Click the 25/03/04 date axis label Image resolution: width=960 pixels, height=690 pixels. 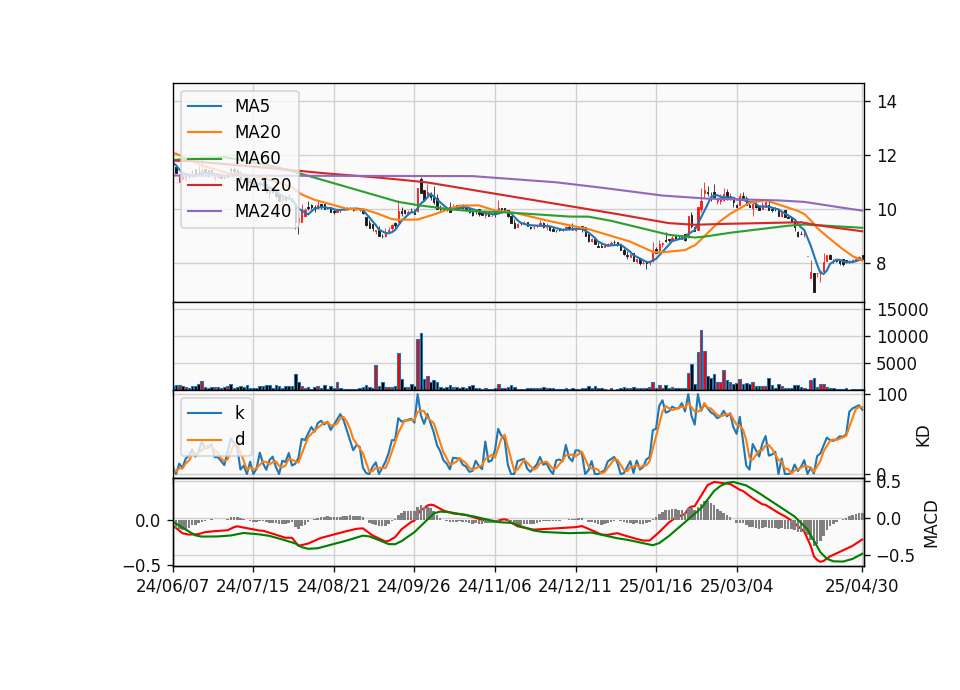point(737,586)
